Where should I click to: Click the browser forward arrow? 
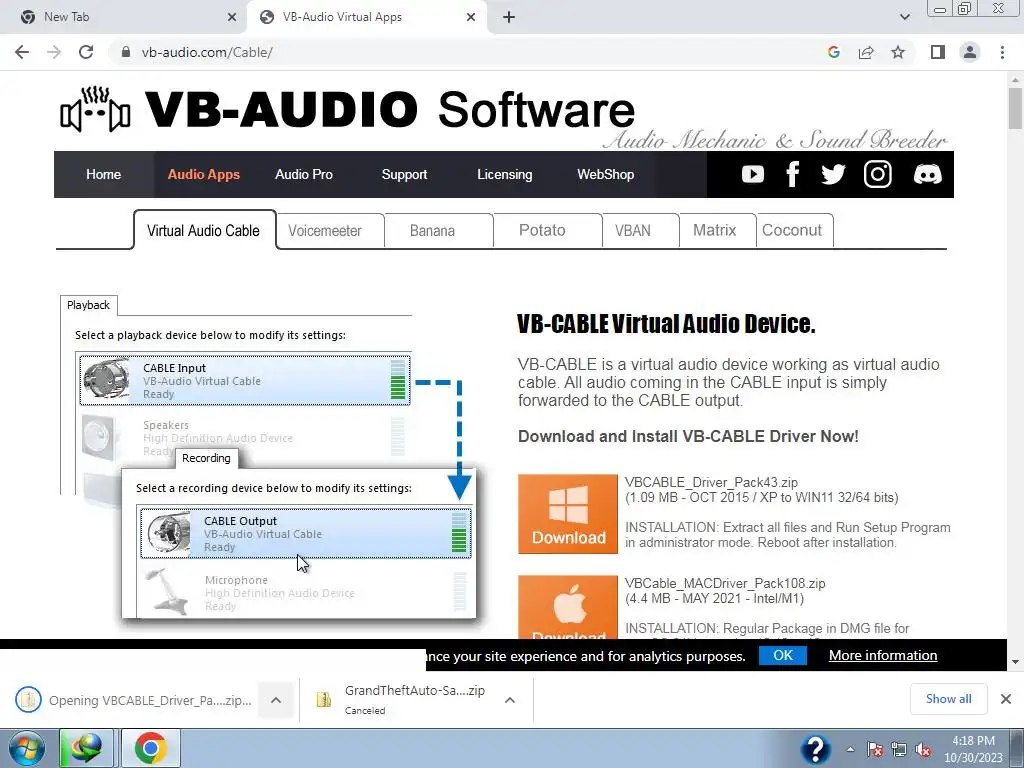(54, 52)
